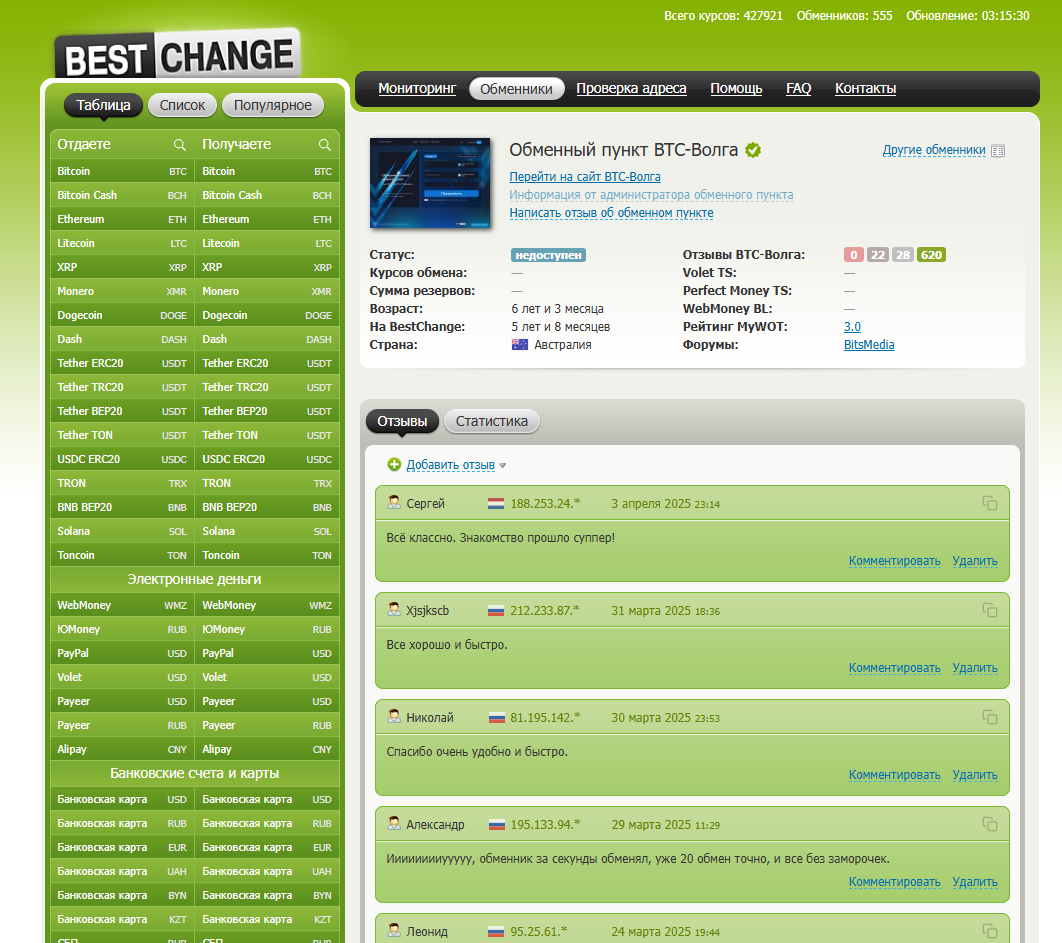Click the user avatar icon next to Николай
Image resolution: width=1062 pixels, height=943 pixels.
point(394,717)
